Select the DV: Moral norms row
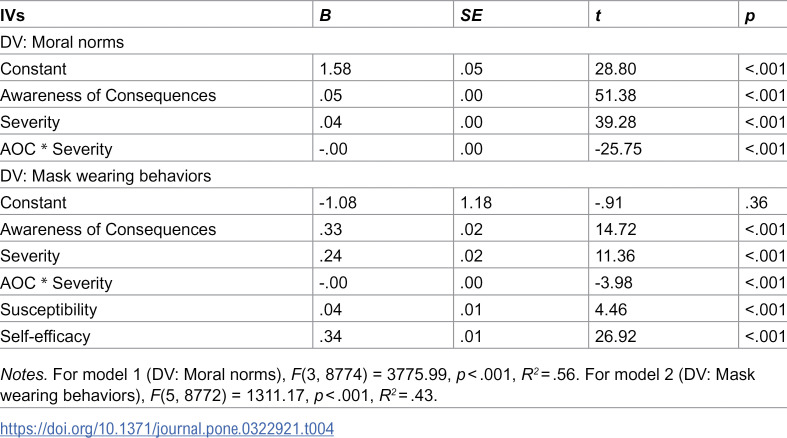Image resolution: width=787 pixels, height=438 pixels. point(394,42)
